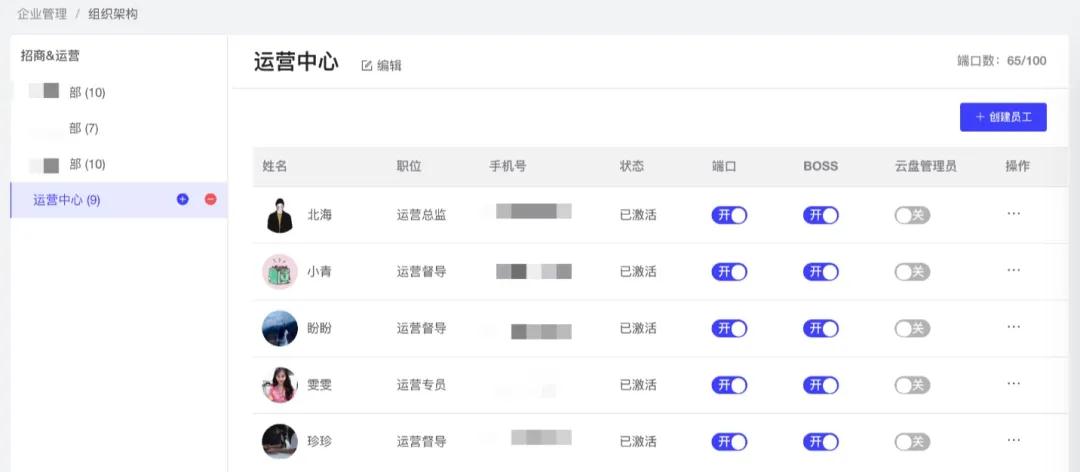Click the edit pencil icon next to 编辑

[366, 65]
